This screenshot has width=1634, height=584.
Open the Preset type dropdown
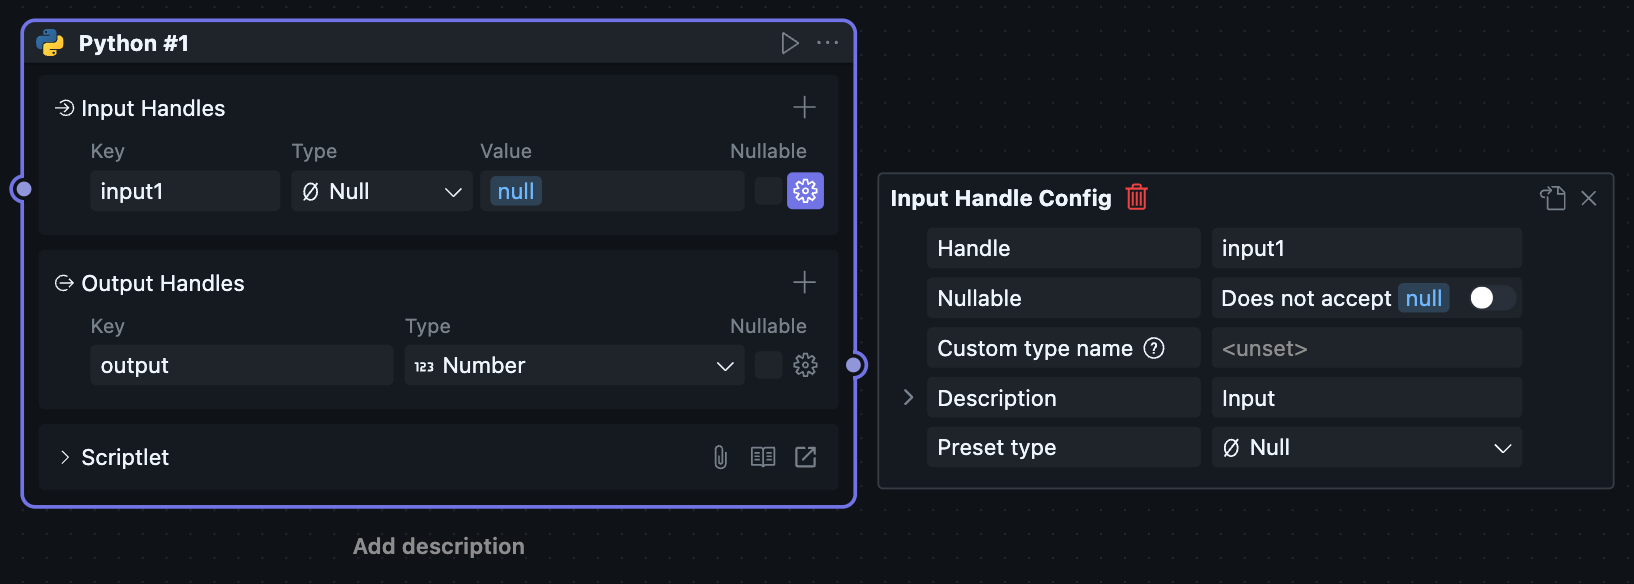(1366, 447)
